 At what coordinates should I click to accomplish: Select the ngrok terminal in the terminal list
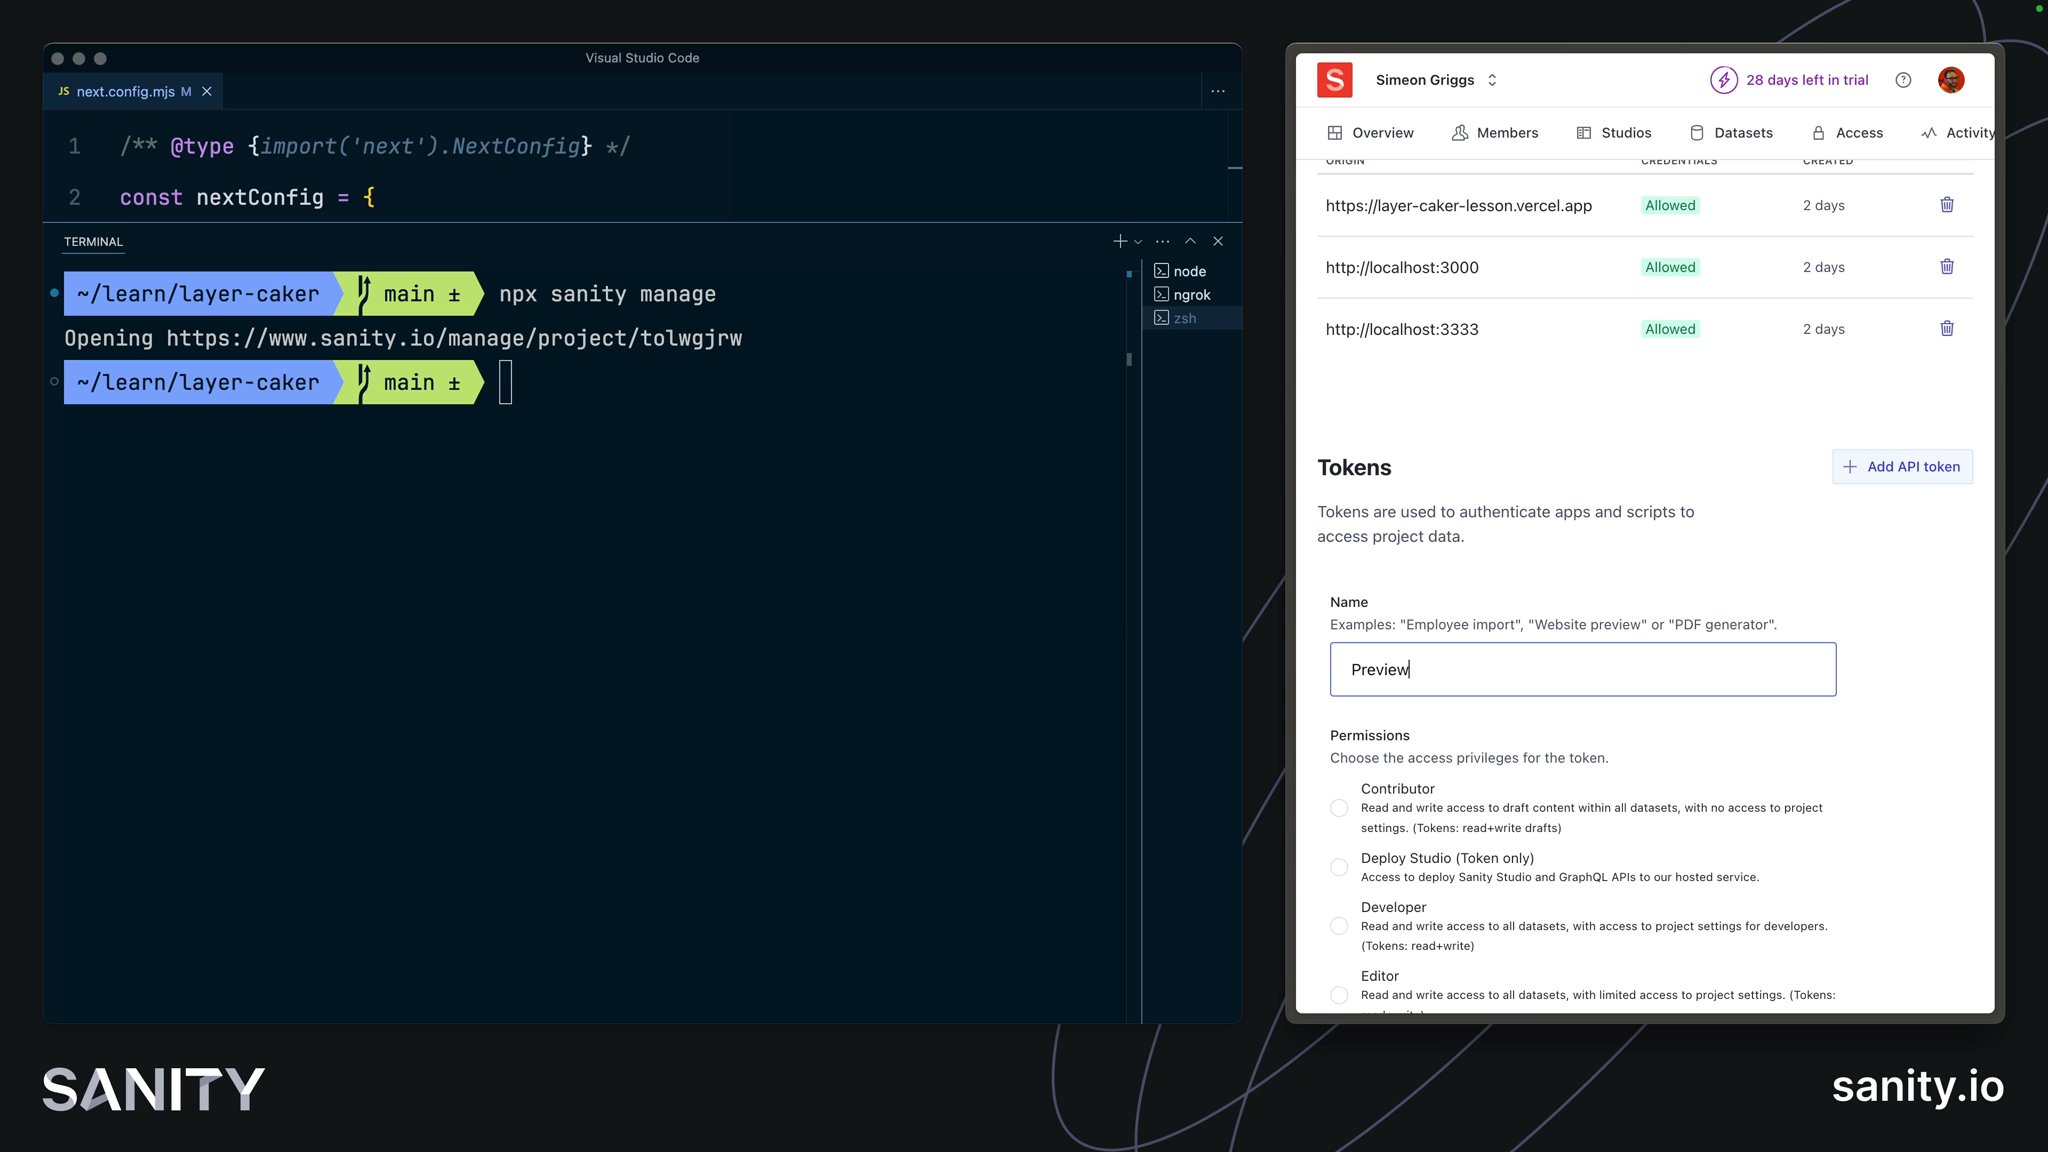pyautogui.click(x=1191, y=295)
